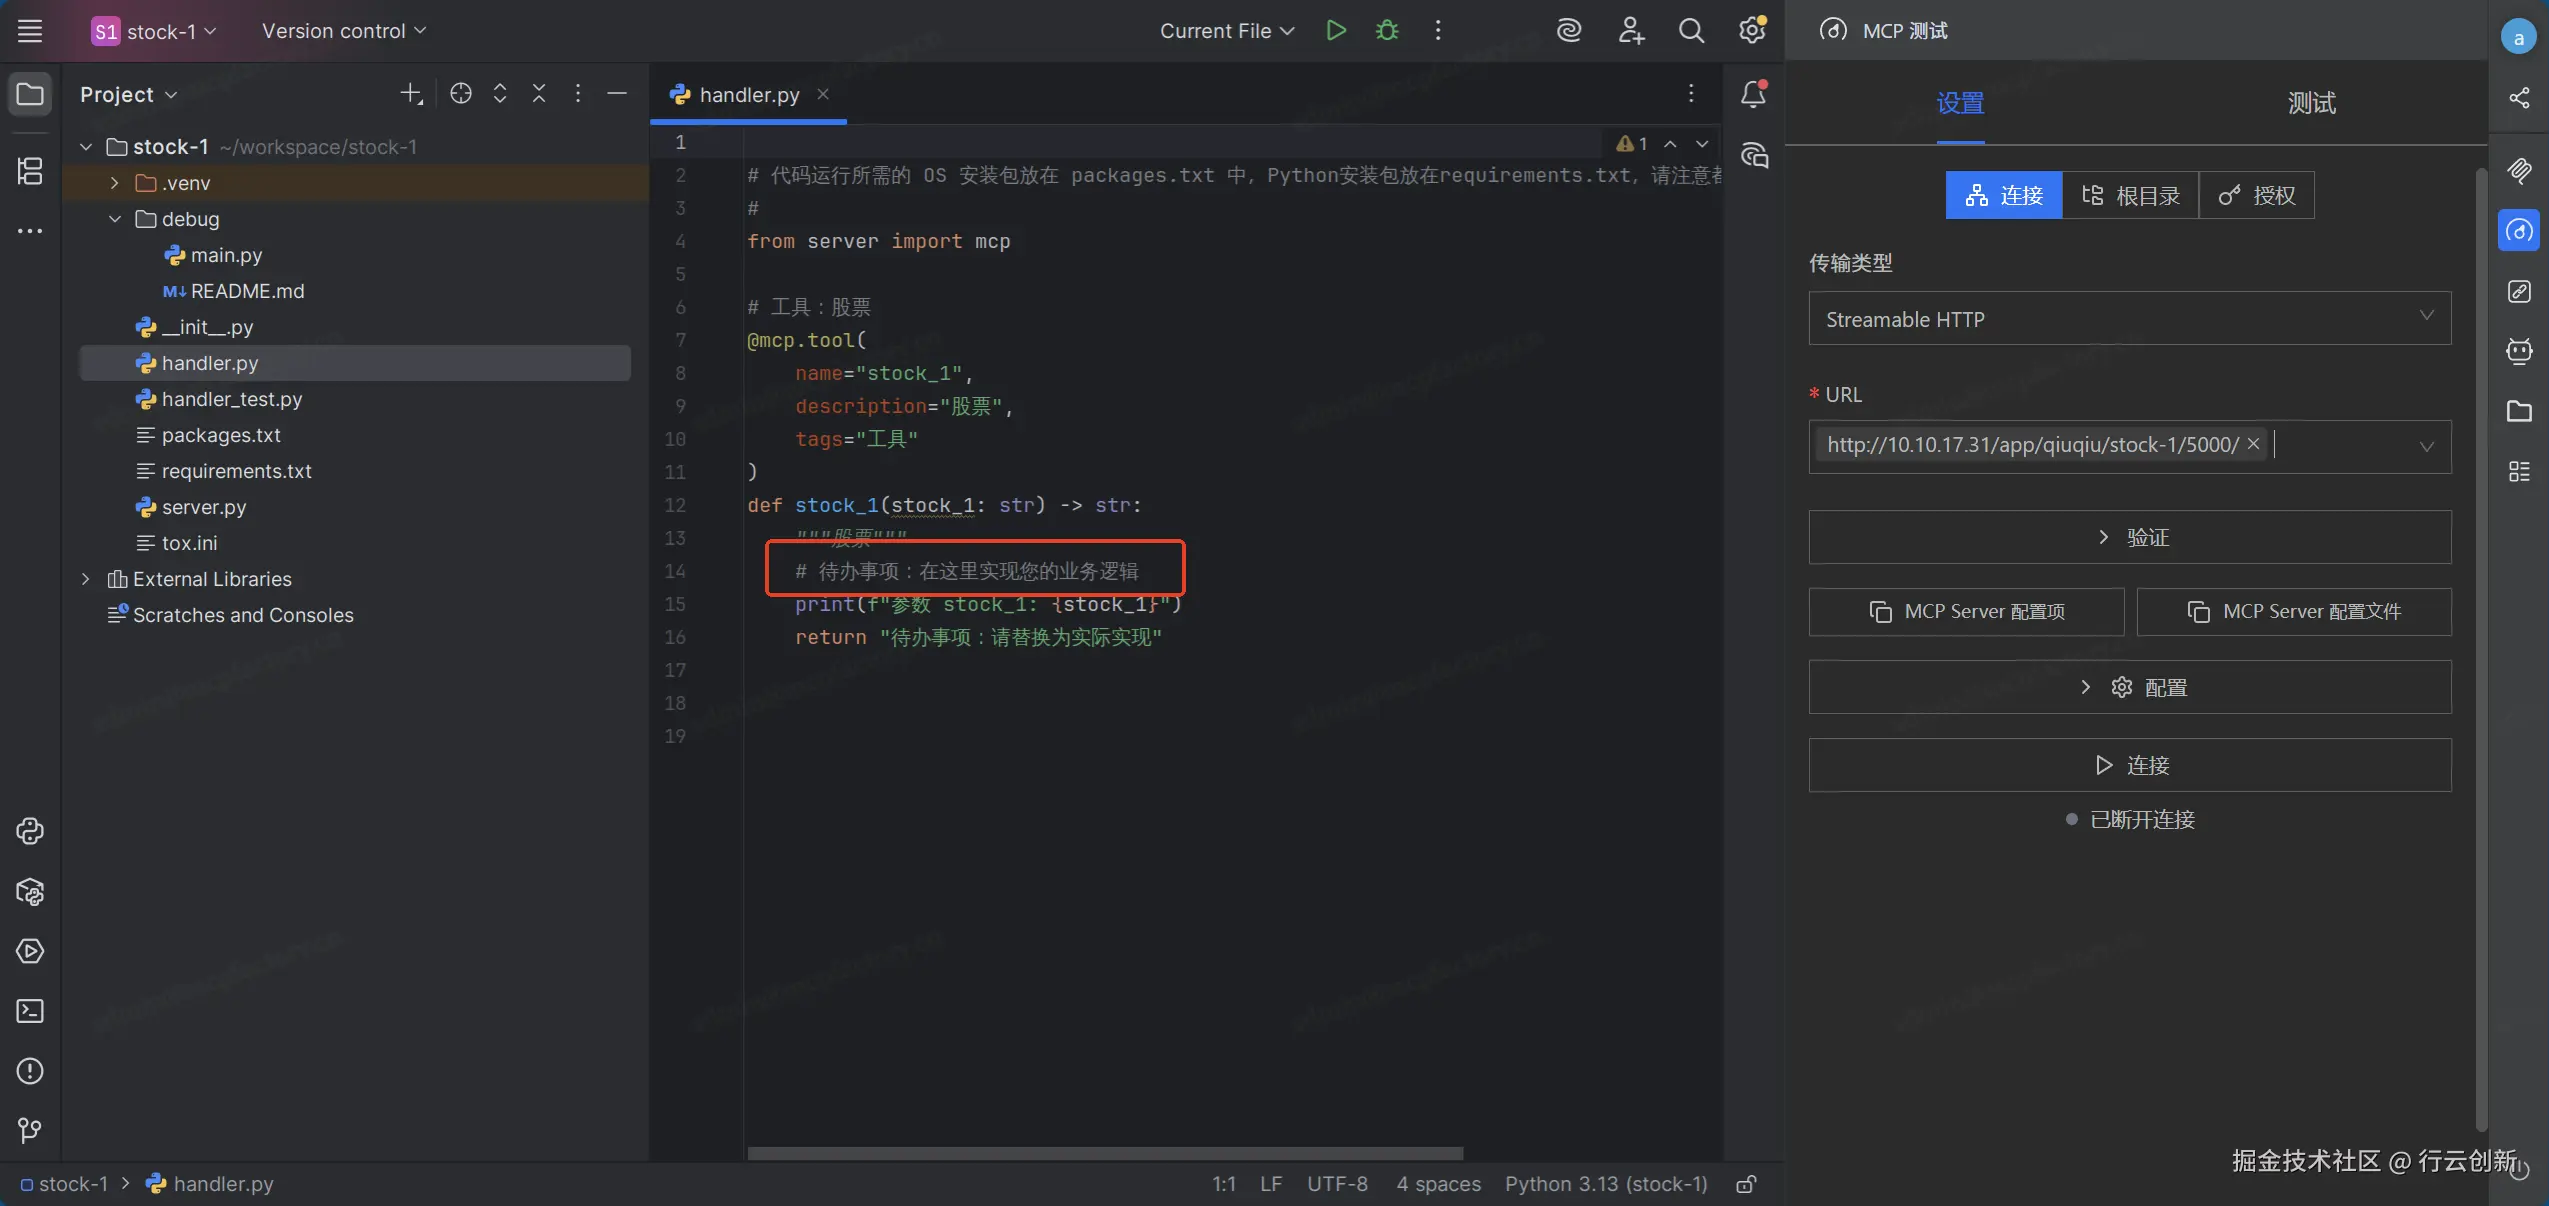Screen dimensions: 2549x1206
Task: Click the Debug bug icon
Action: pyautogui.click(x=1386, y=30)
